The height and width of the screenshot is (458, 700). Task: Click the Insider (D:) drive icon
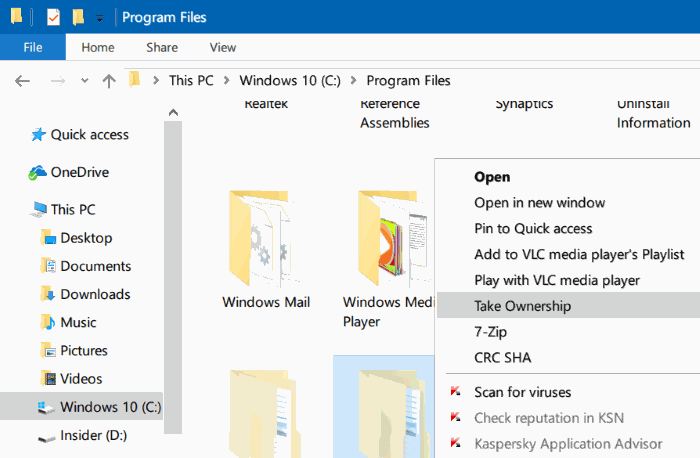coord(46,438)
